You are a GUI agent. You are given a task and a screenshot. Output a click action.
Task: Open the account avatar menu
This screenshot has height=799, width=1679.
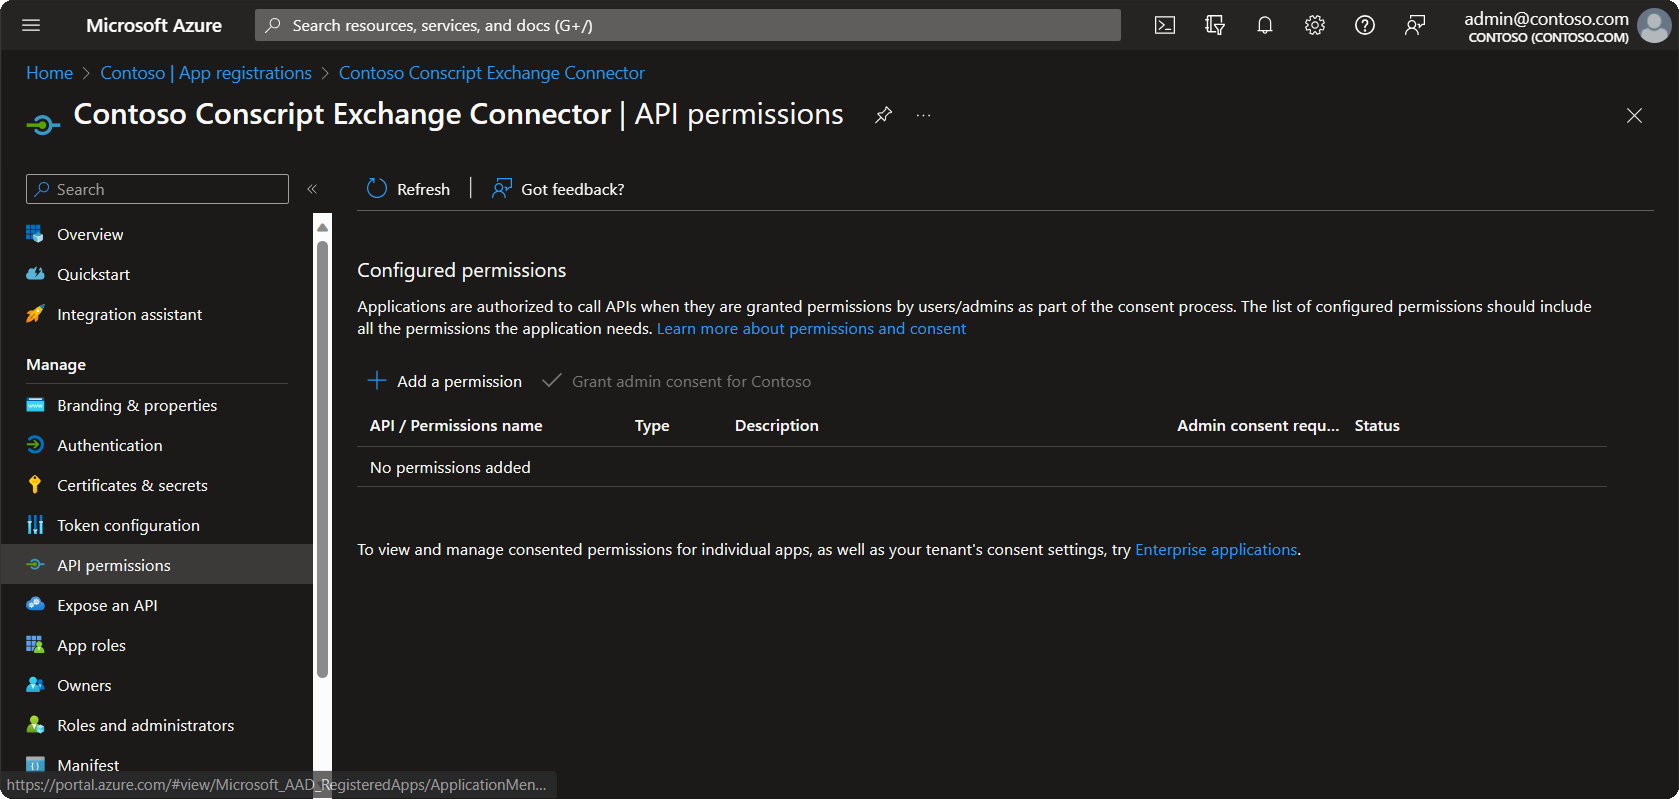pyautogui.click(x=1654, y=26)
